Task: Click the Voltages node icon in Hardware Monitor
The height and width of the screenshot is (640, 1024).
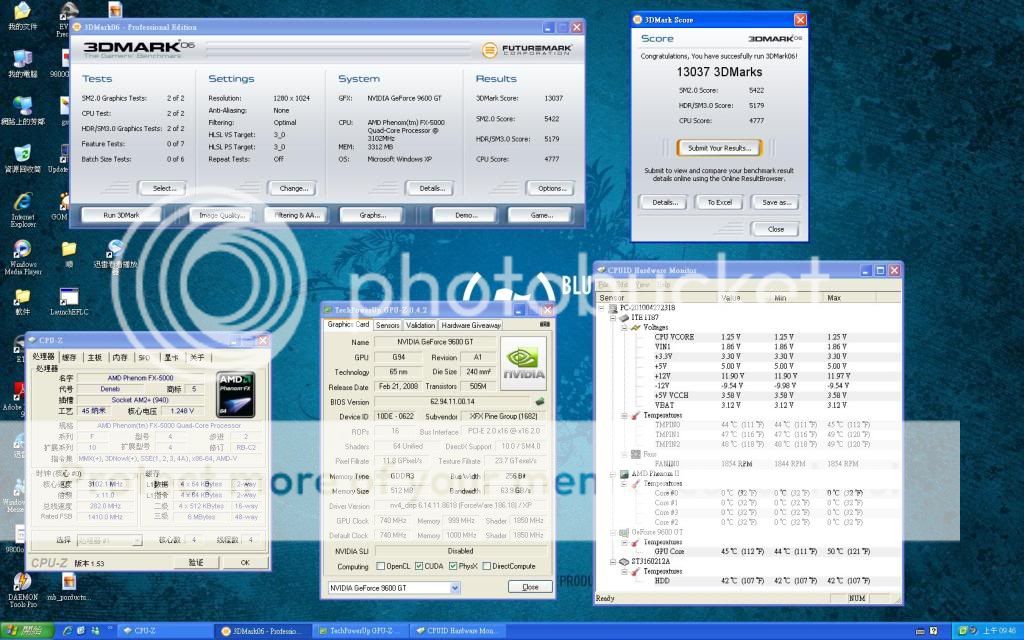Action: pyautogui.click(x=635, y=327)
